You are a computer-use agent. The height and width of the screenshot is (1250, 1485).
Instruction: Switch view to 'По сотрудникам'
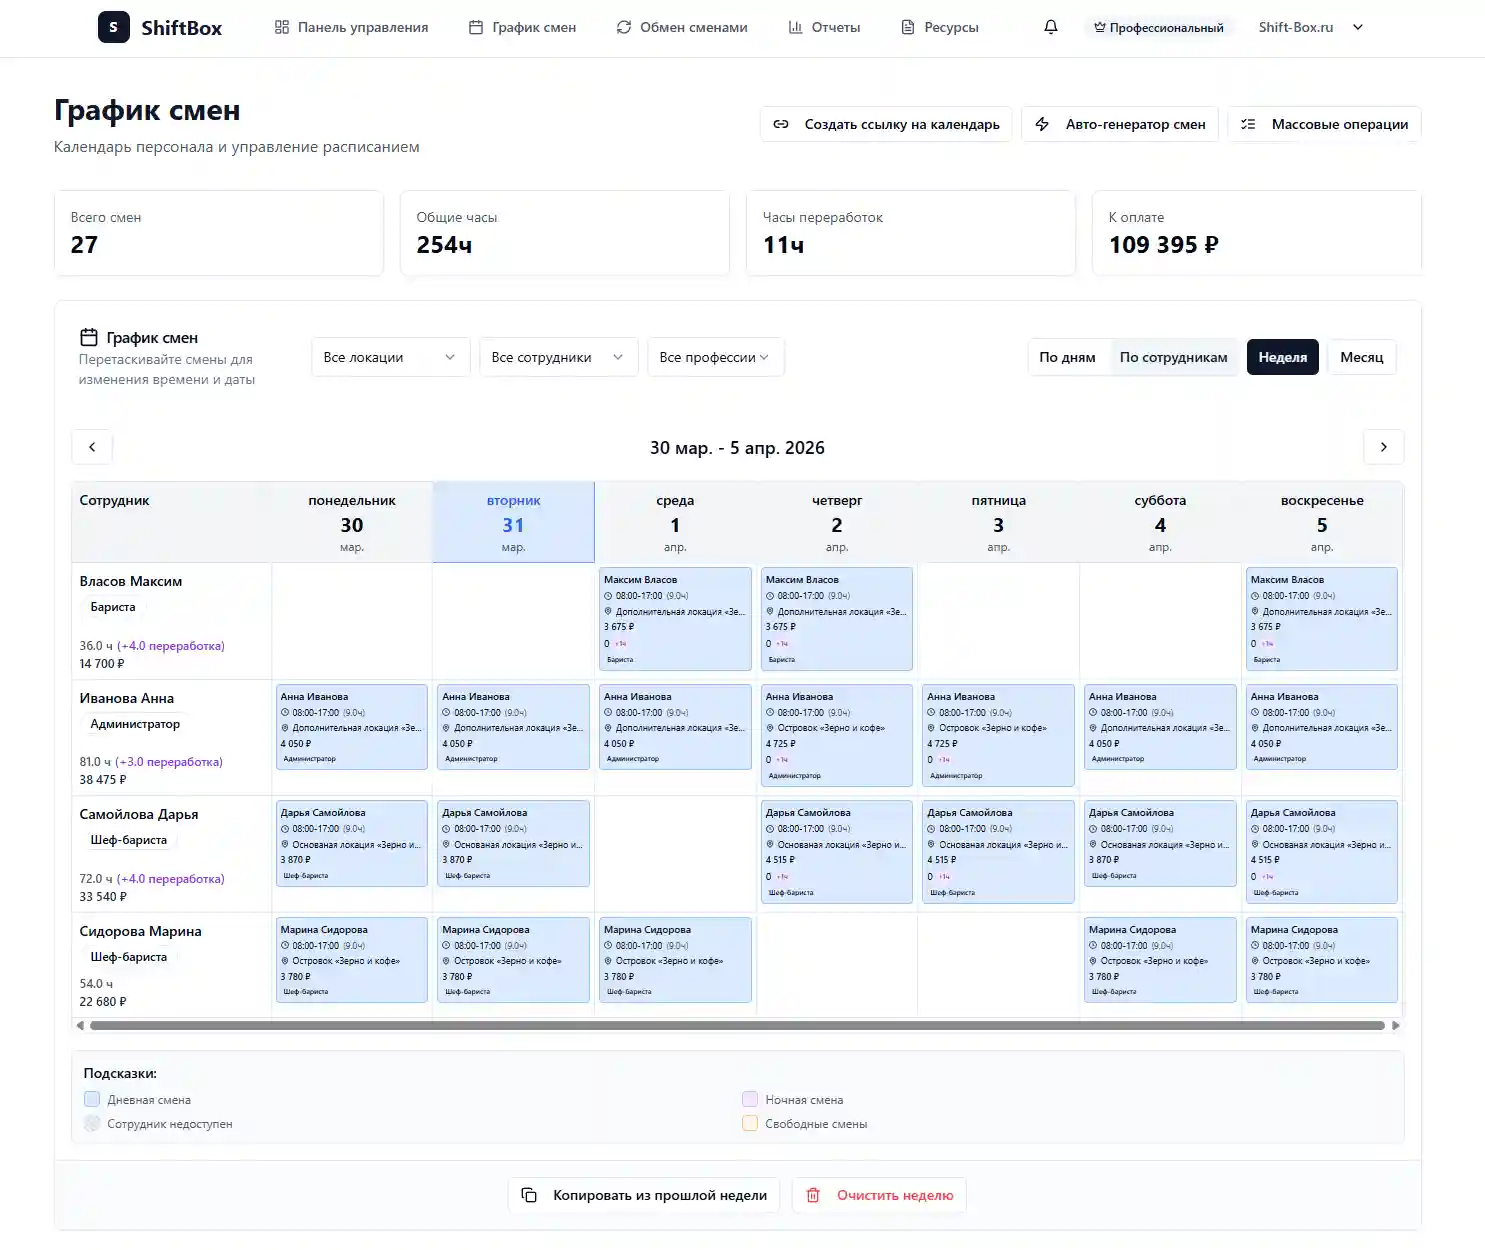pyautogui.click(x=1173, y=357)
